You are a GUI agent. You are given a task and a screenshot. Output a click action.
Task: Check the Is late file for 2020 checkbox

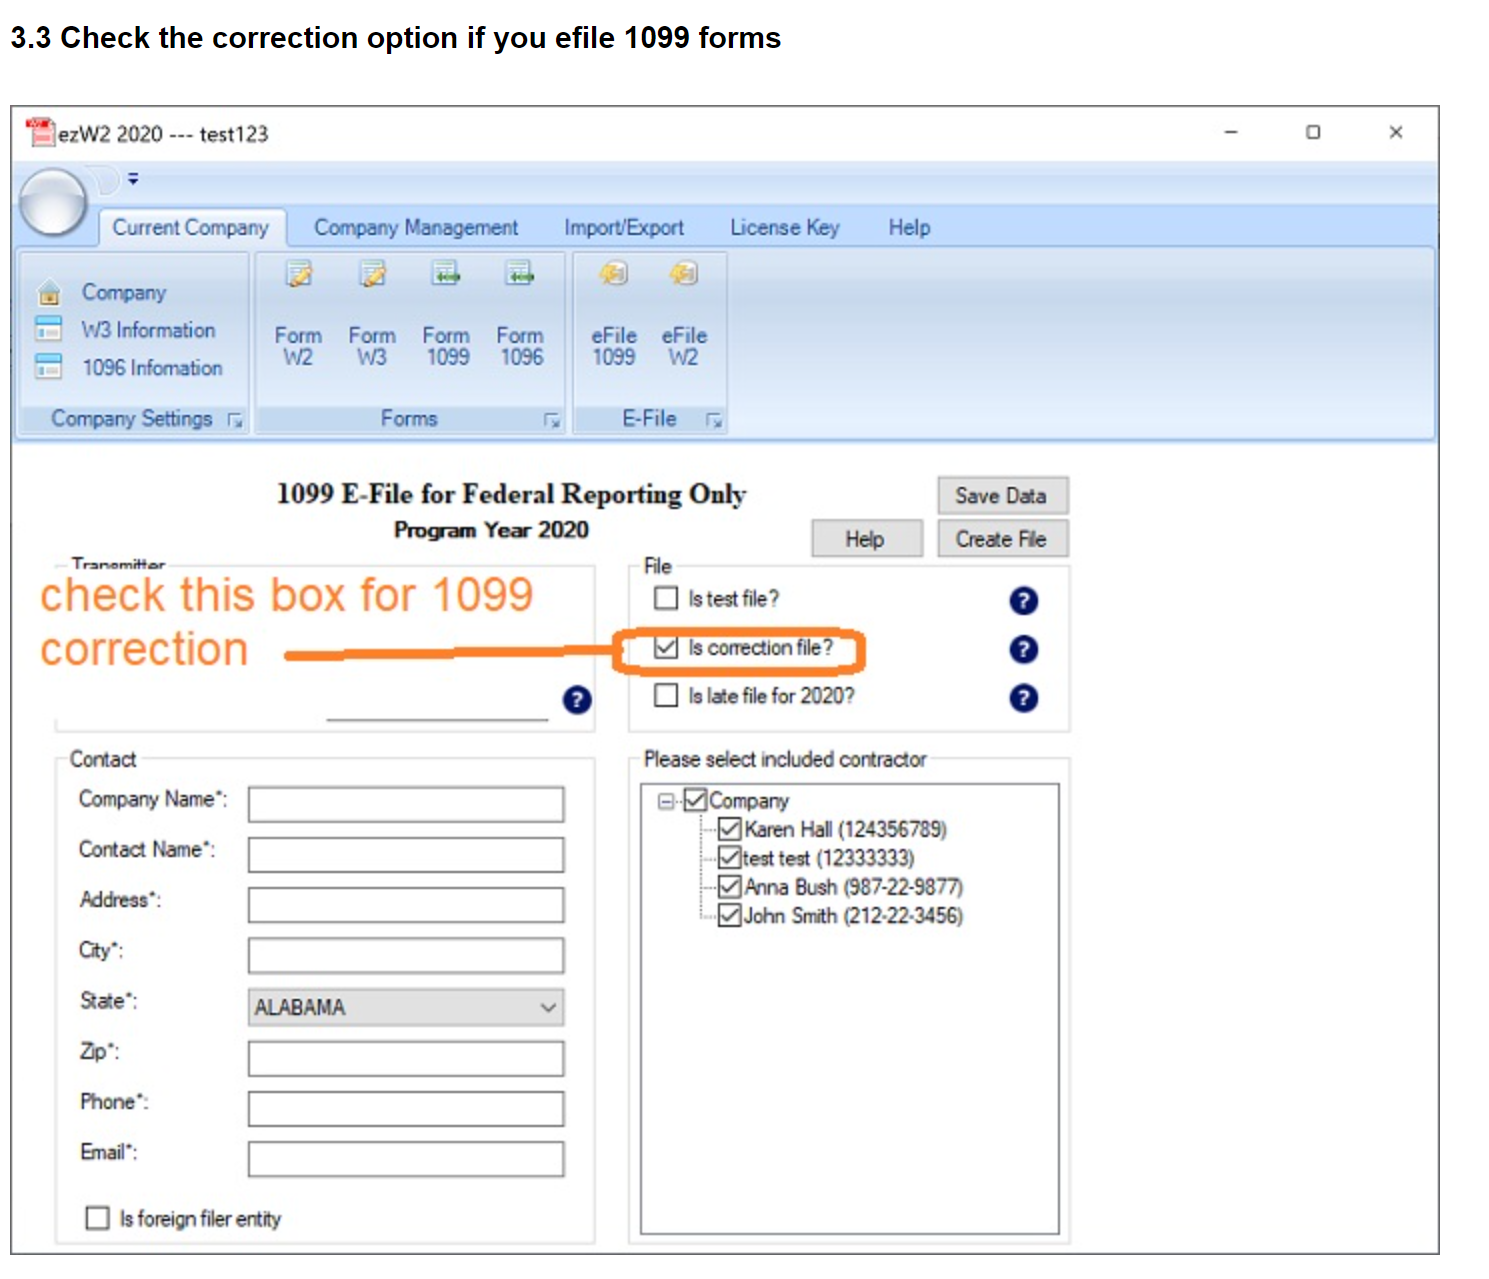(666, 695)
